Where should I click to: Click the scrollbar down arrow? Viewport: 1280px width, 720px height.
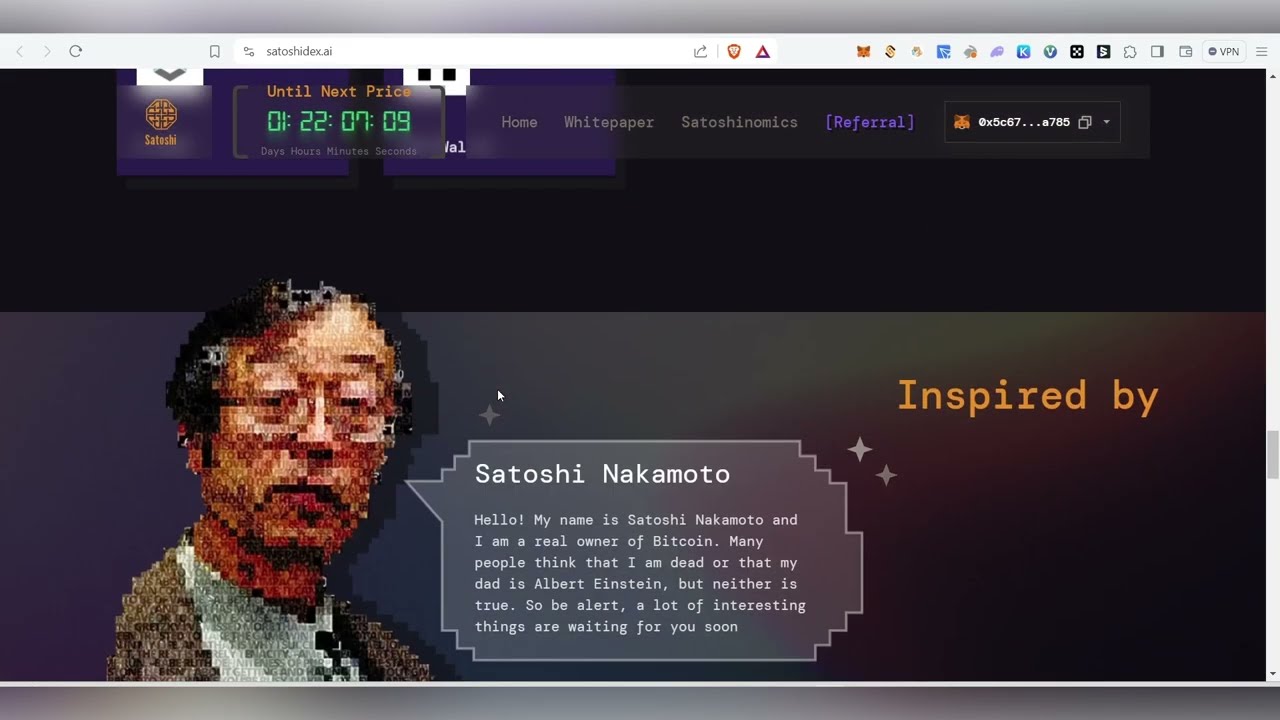point(1272,674)
